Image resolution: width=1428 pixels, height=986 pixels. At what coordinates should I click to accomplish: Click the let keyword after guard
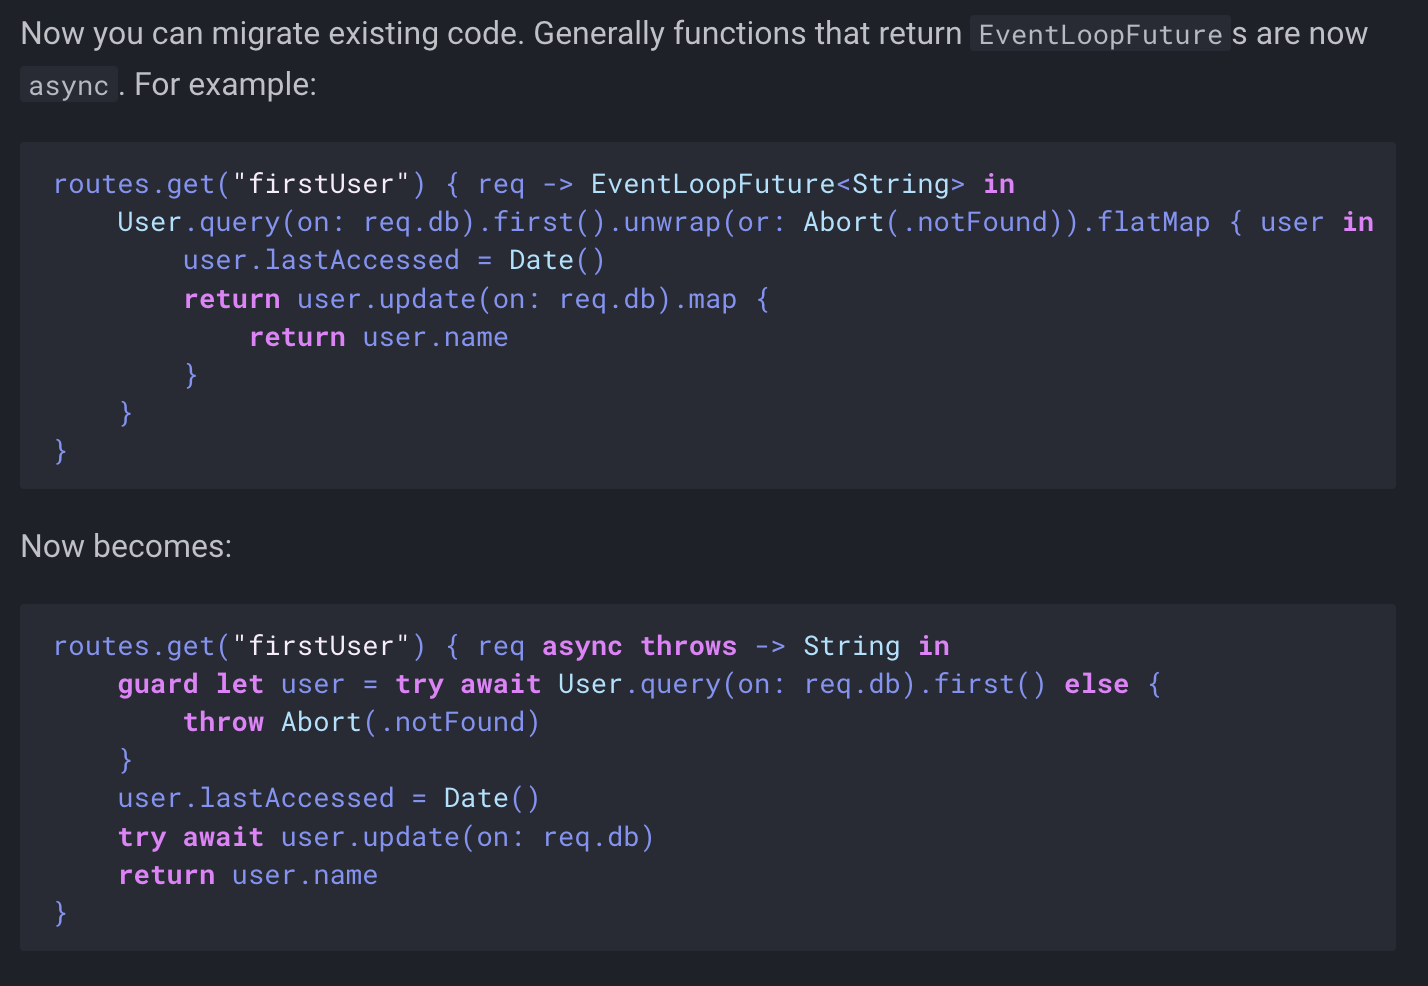(x=240, y=684)
